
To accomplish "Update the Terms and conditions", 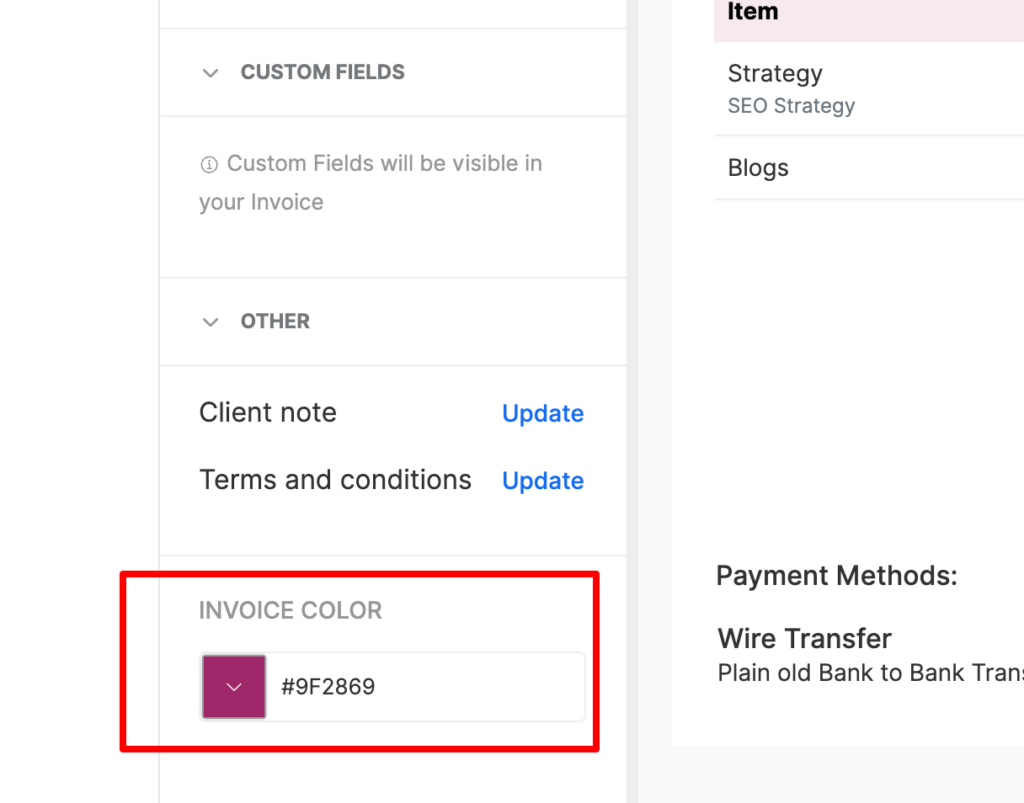I will click(x=542, y=481).
